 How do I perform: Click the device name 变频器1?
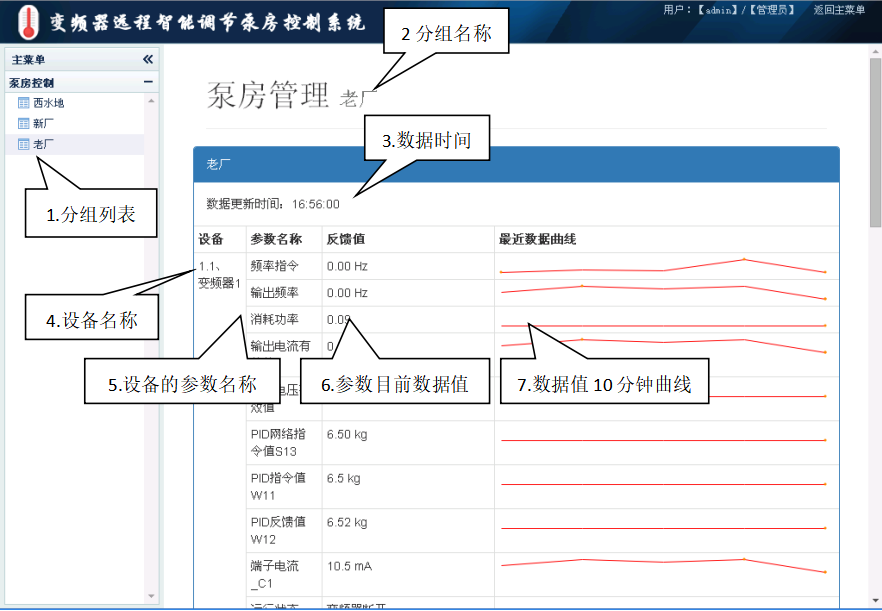coord(219,283)
